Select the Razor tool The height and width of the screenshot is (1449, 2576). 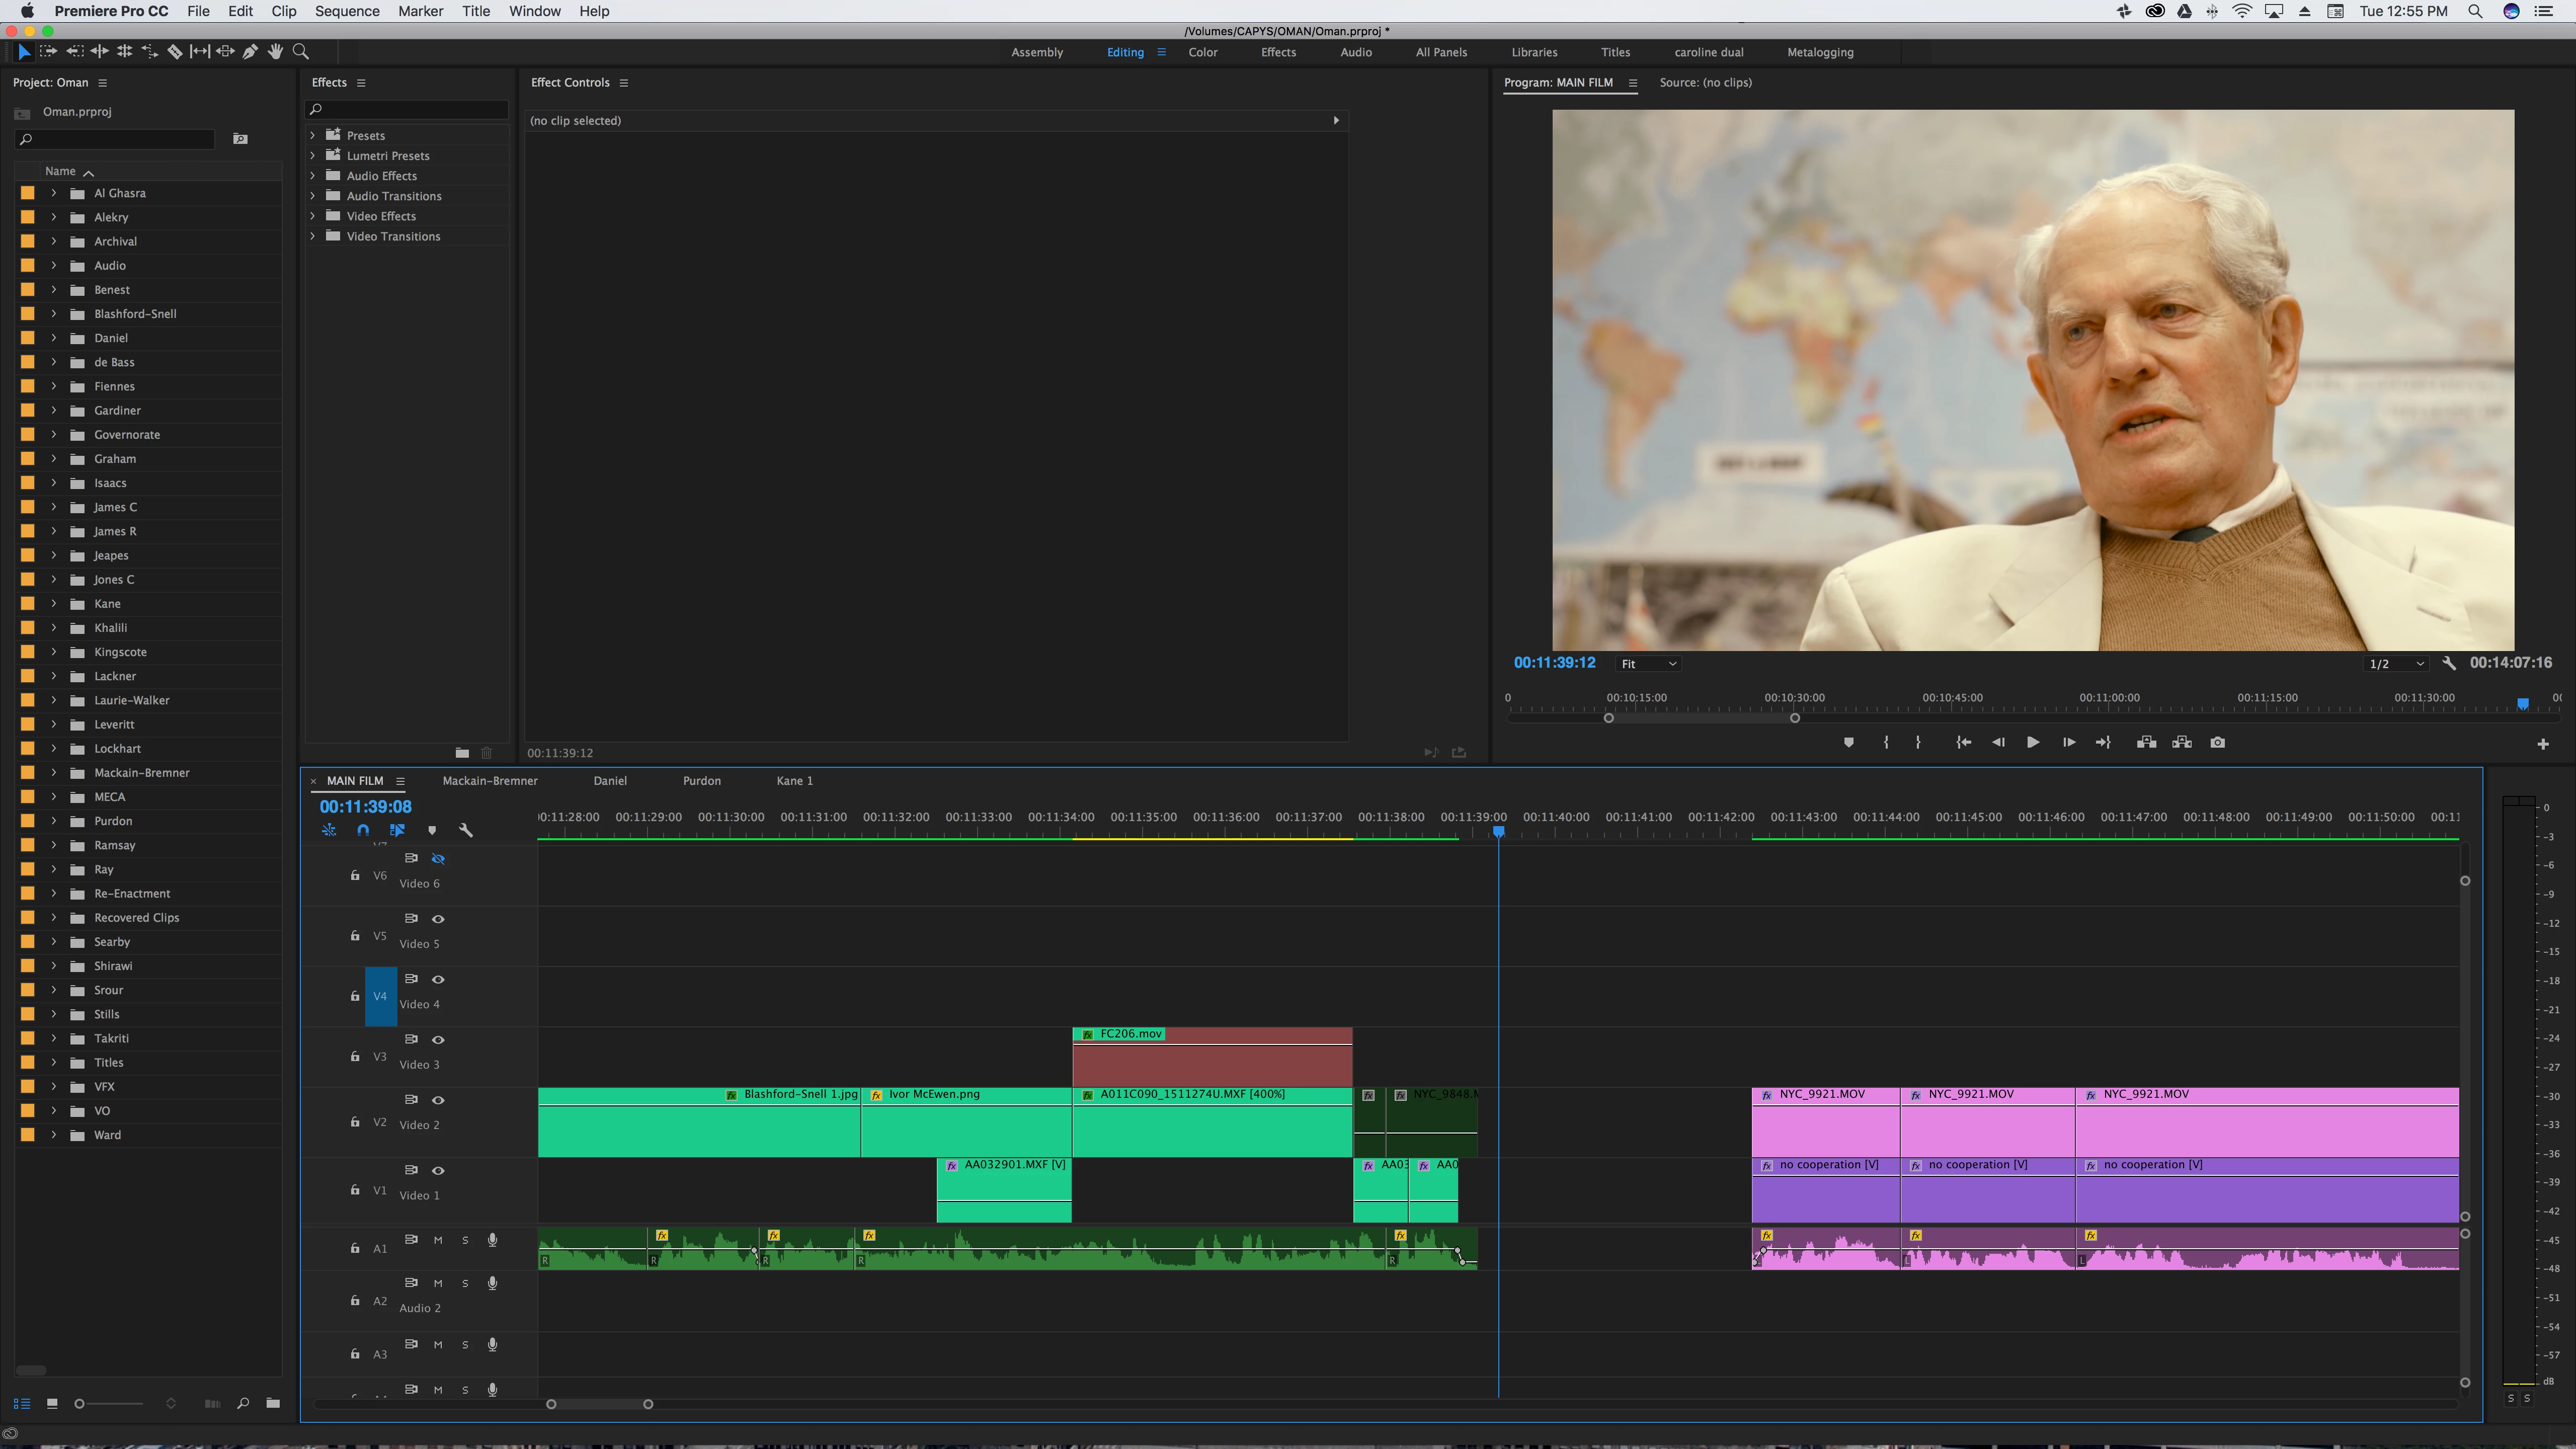pos(174,51)
